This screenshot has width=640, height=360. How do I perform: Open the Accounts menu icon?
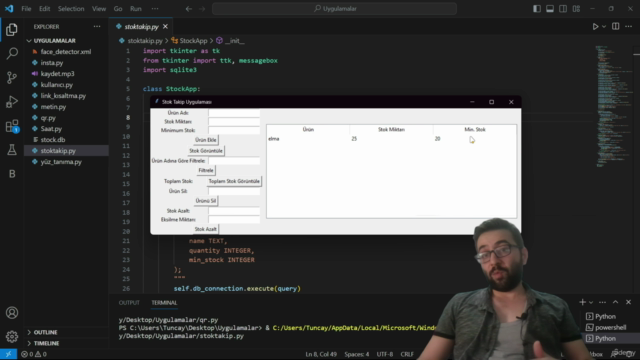(12, 313)
